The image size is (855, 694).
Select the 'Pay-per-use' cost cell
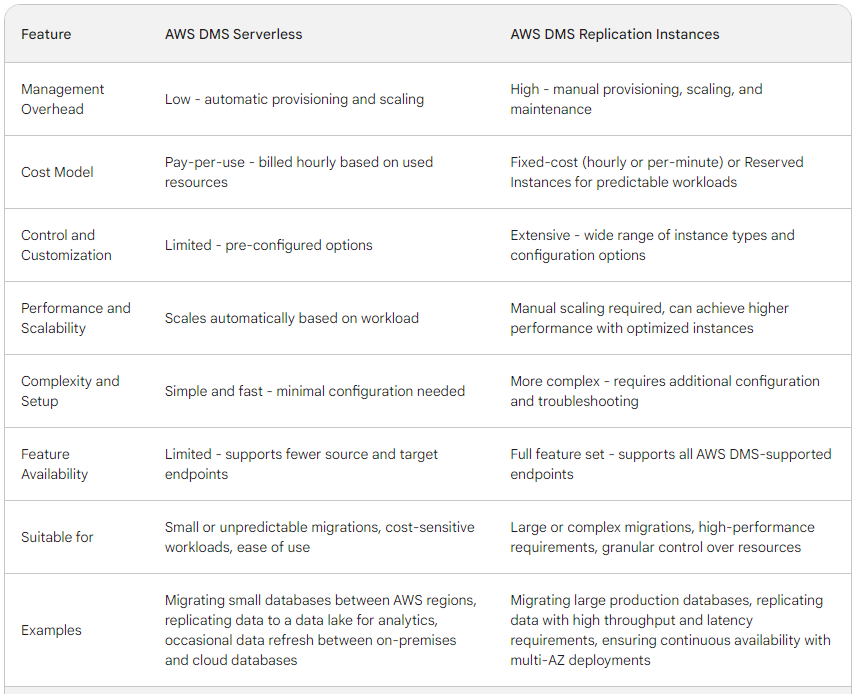tap(299, 172)
